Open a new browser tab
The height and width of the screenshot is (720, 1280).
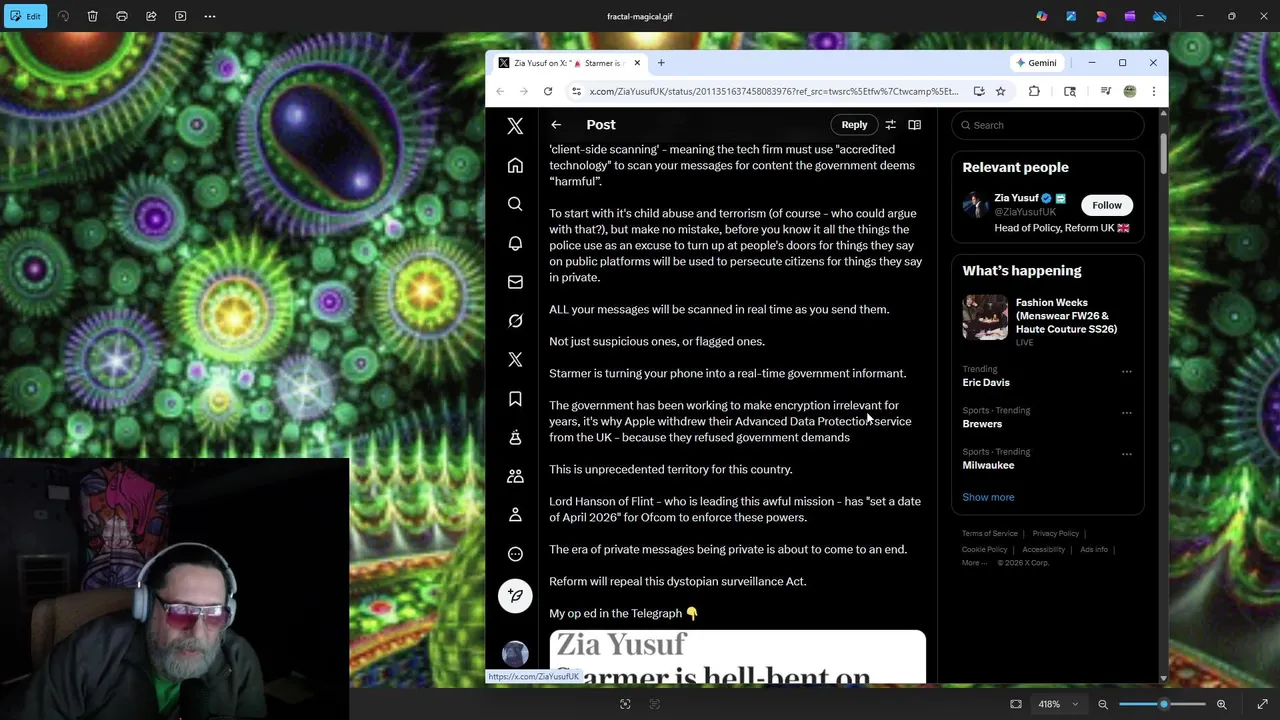point(661,63)
